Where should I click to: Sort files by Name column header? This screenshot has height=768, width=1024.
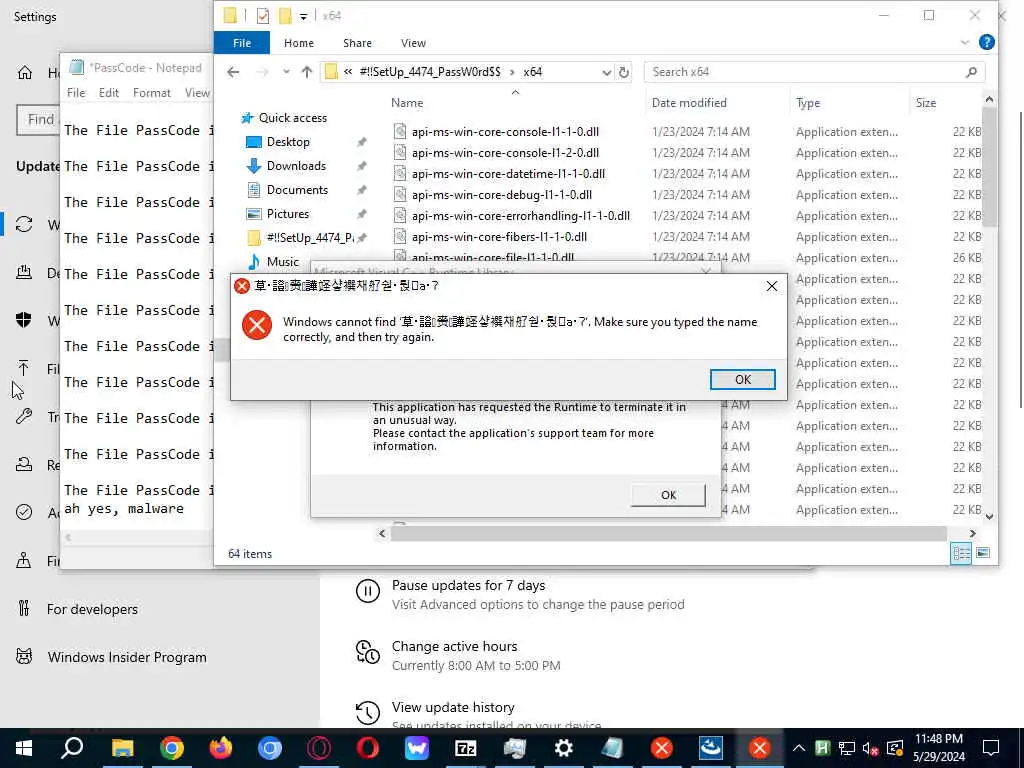[407, 103]
